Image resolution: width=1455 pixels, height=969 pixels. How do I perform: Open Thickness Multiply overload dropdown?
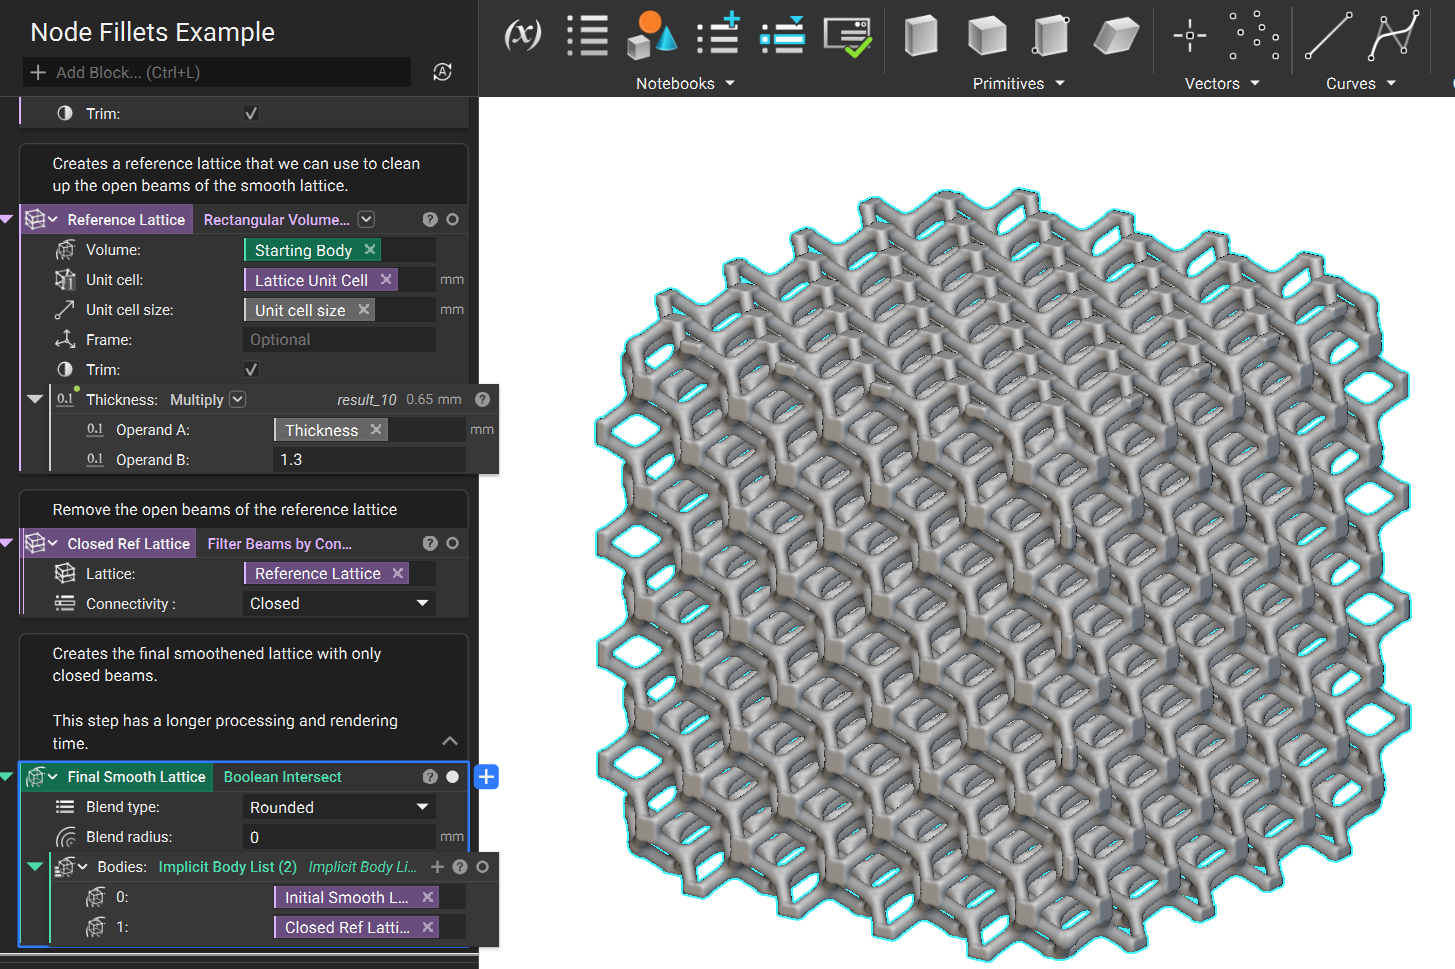pyautogui.click(x=237, y=400)
